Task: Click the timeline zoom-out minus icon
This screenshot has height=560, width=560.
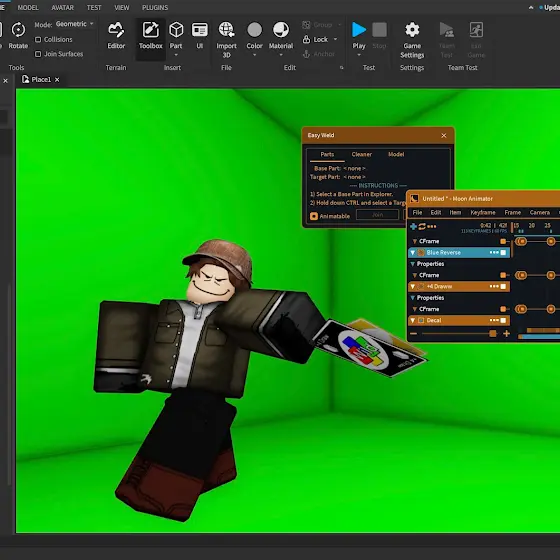Action: point(414,334)
